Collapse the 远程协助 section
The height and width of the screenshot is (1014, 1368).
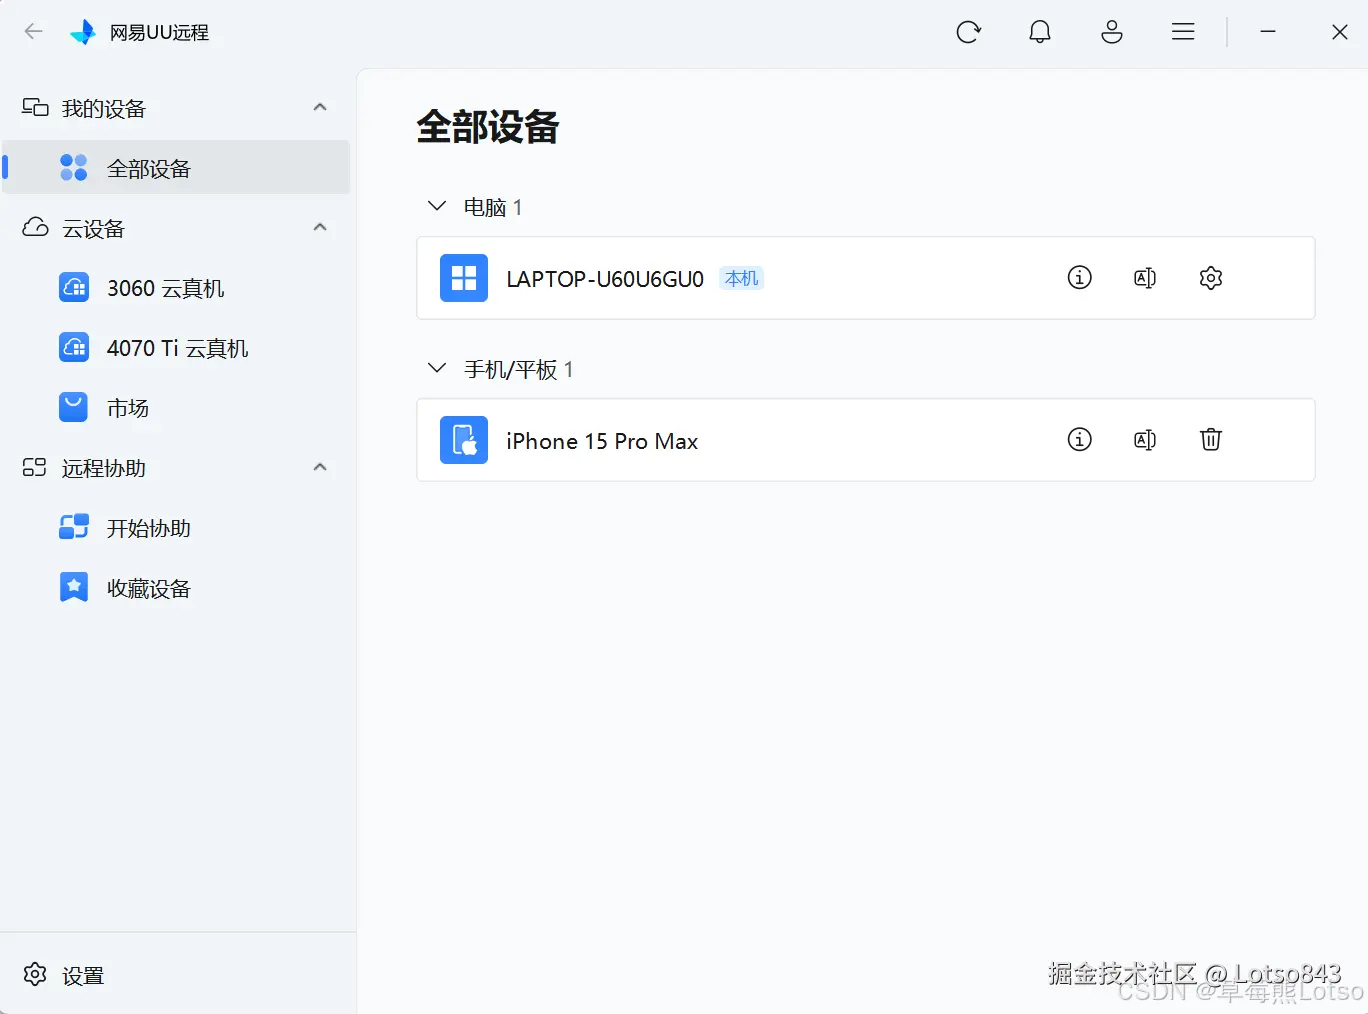pos(320,467)
